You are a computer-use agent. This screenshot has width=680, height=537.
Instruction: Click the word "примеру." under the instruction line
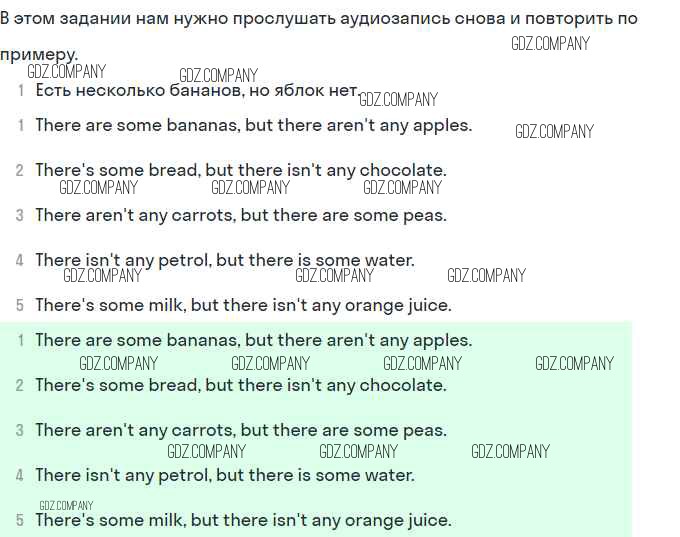pos(38,54)
